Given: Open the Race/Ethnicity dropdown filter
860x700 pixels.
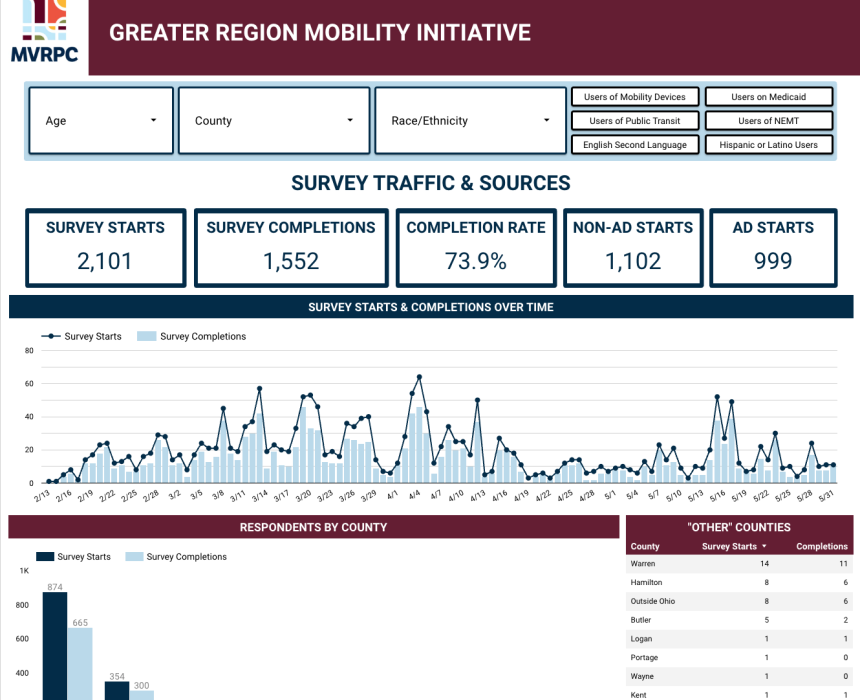Looking at the screenshot, I should click(471, 121).
